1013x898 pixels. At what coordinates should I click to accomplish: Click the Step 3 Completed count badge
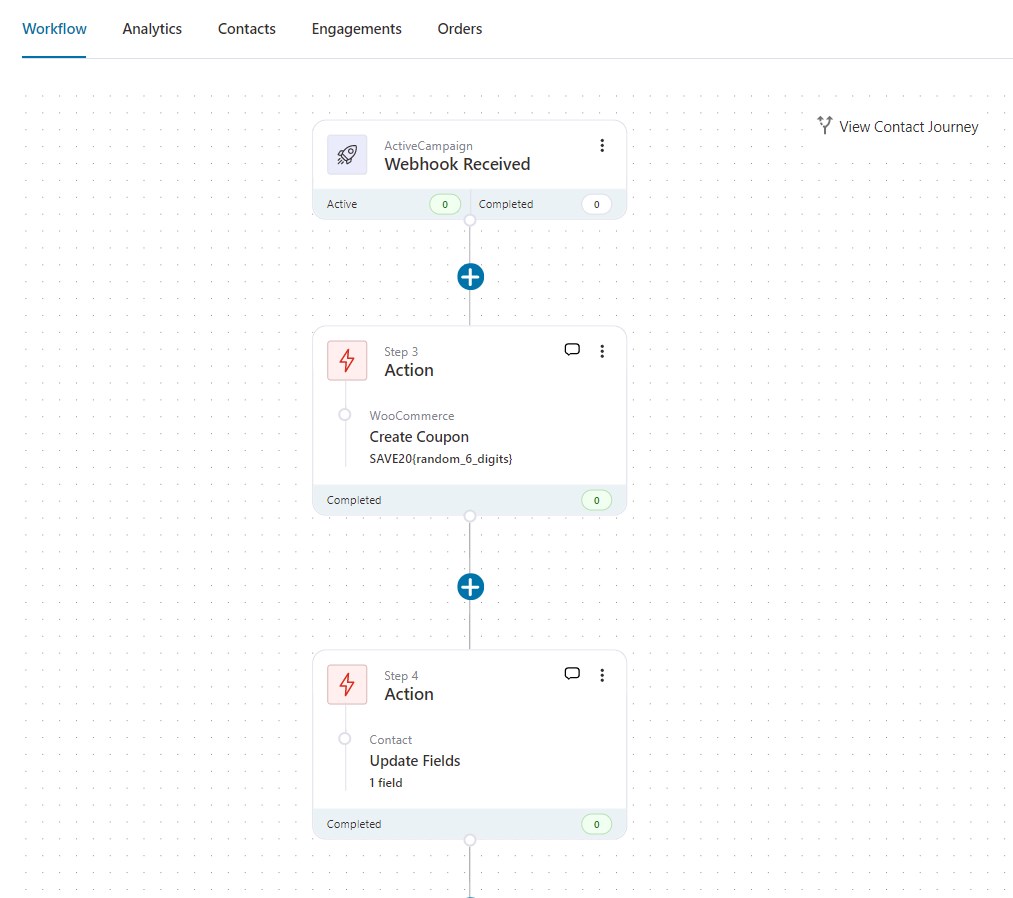click(x=596, y=500)
